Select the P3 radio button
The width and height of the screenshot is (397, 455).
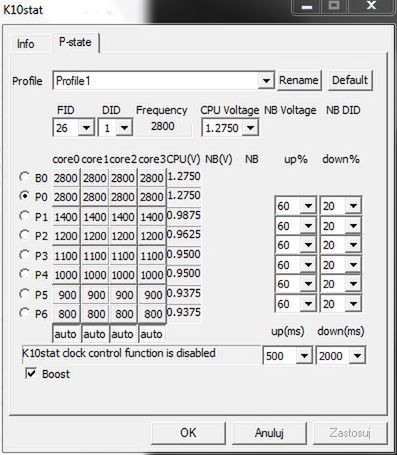click(24, 255)
